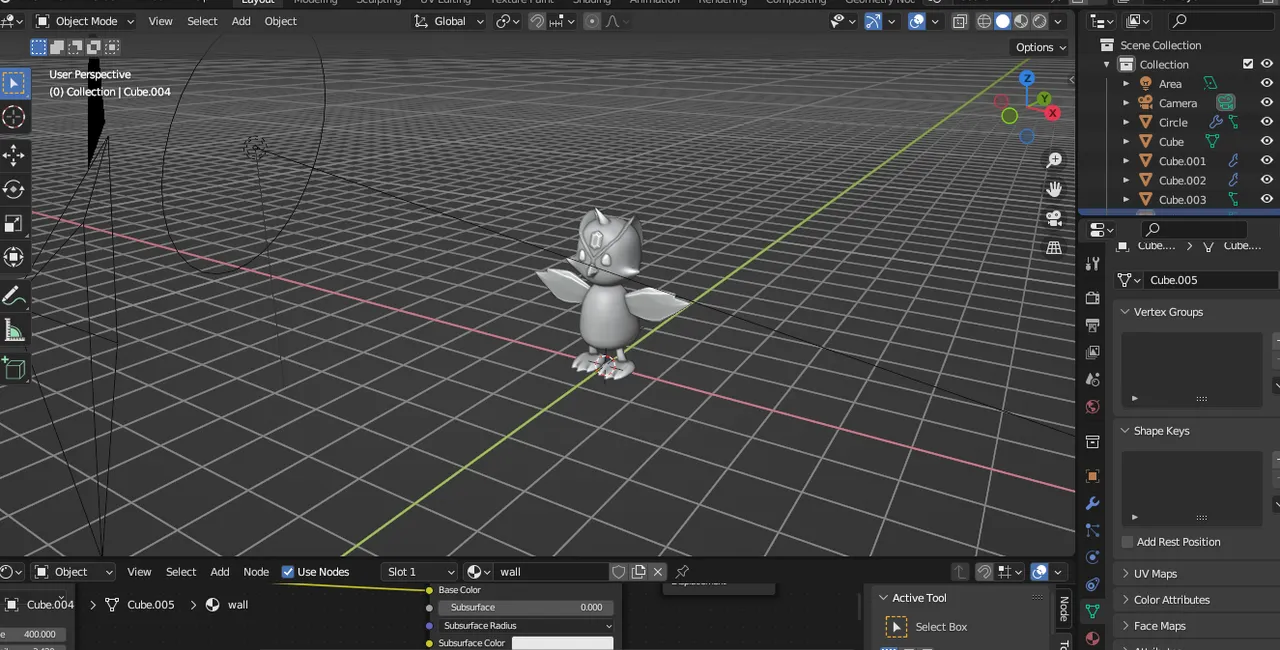
Task: Open the Modifiers wrench properties tab
Action: [x=1092, y=503]
